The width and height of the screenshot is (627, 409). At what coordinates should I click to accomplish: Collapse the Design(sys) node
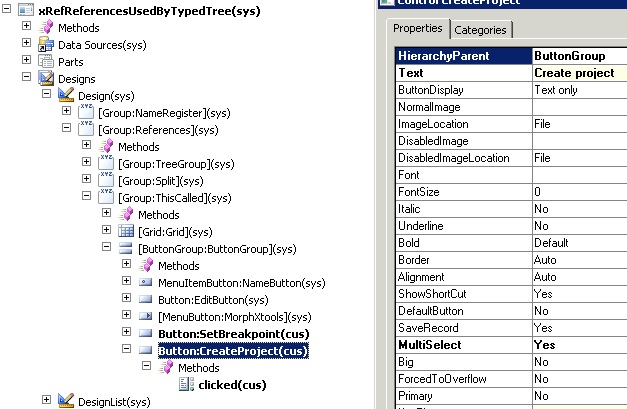[x=46, y=93]
